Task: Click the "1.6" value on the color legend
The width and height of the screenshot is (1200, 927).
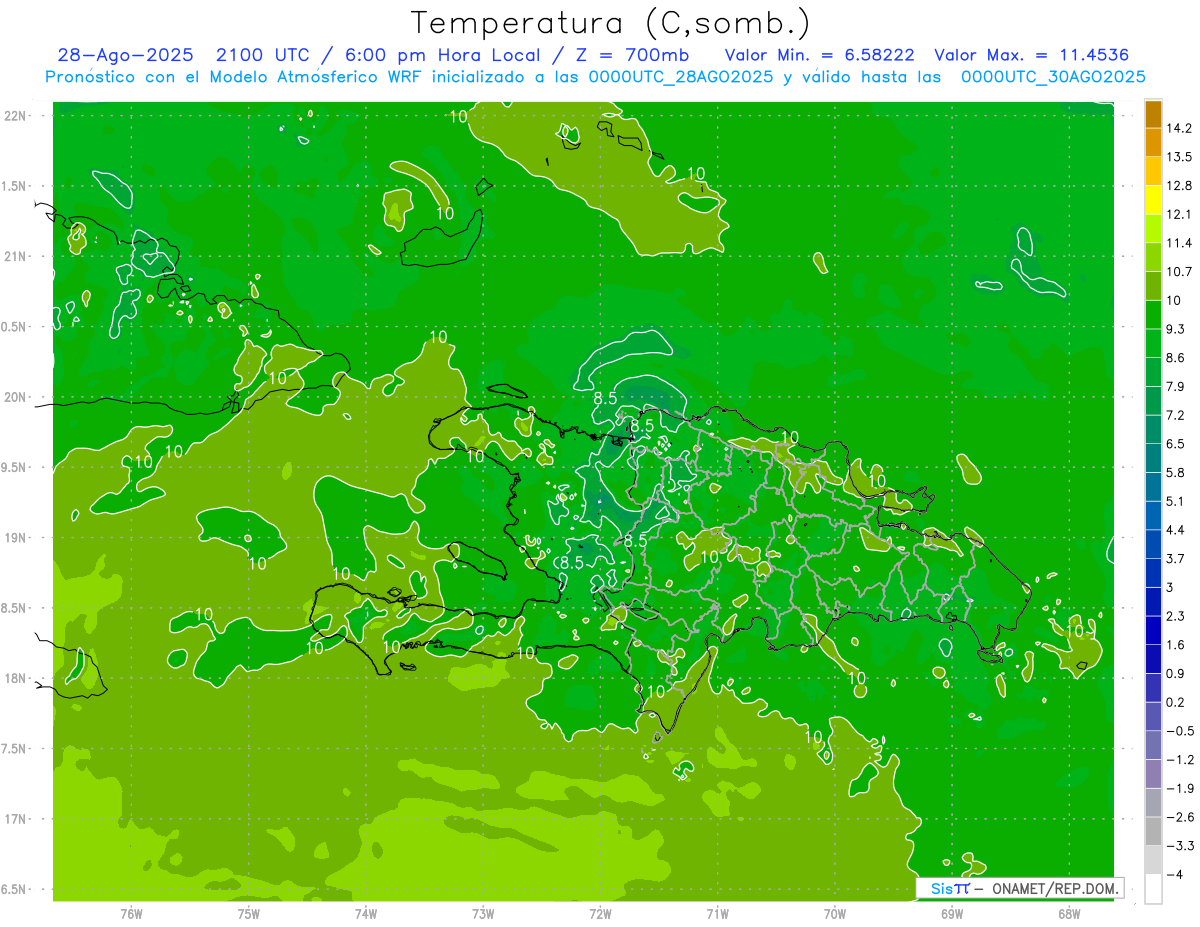Action: tap(1175, 645)
